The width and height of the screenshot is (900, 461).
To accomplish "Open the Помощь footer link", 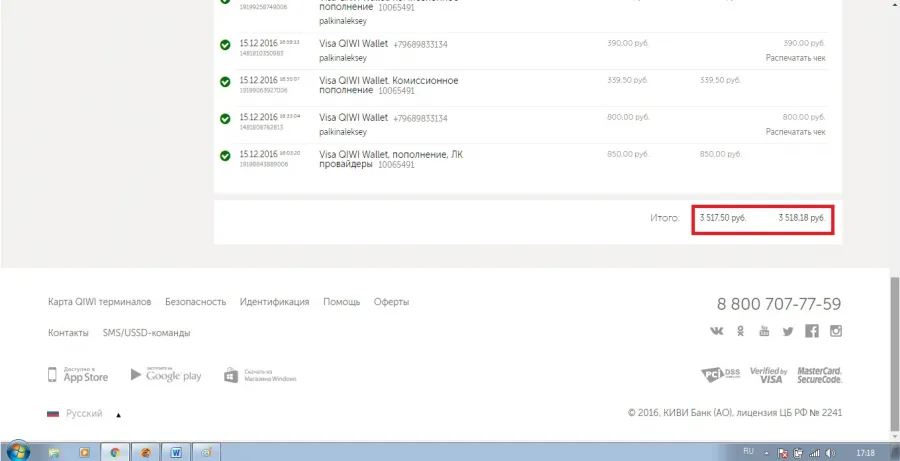I will [x=342, y=301].
